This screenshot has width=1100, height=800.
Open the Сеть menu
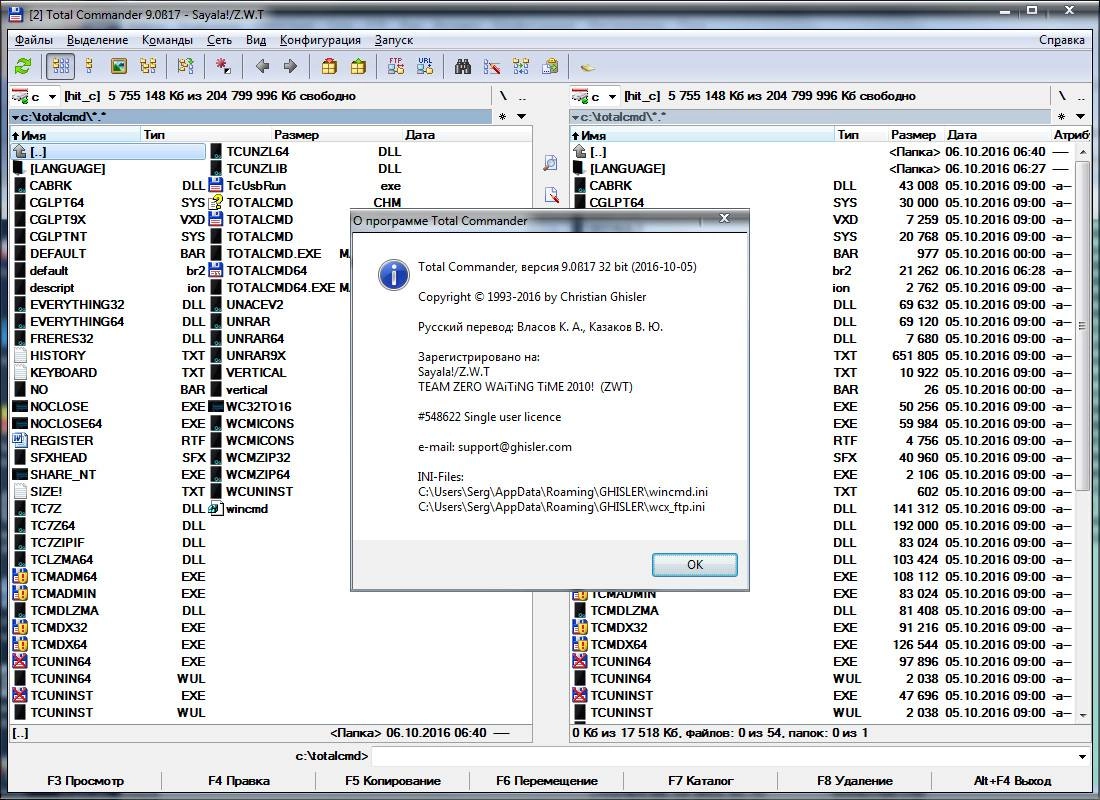point(219,40)
